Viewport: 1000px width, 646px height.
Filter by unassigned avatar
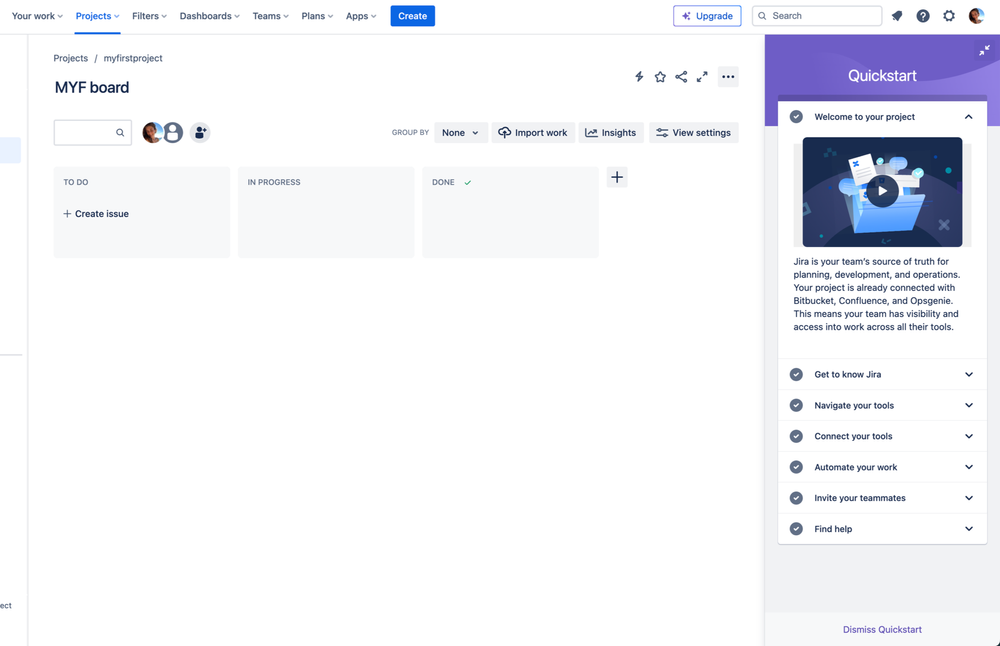(173, 133)
